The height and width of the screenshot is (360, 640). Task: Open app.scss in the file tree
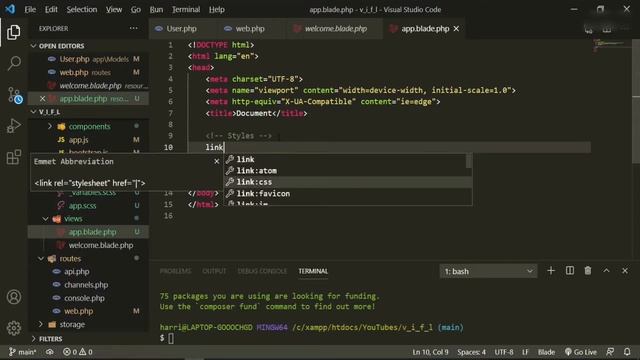pyautogui.click(x=82, y=206)
